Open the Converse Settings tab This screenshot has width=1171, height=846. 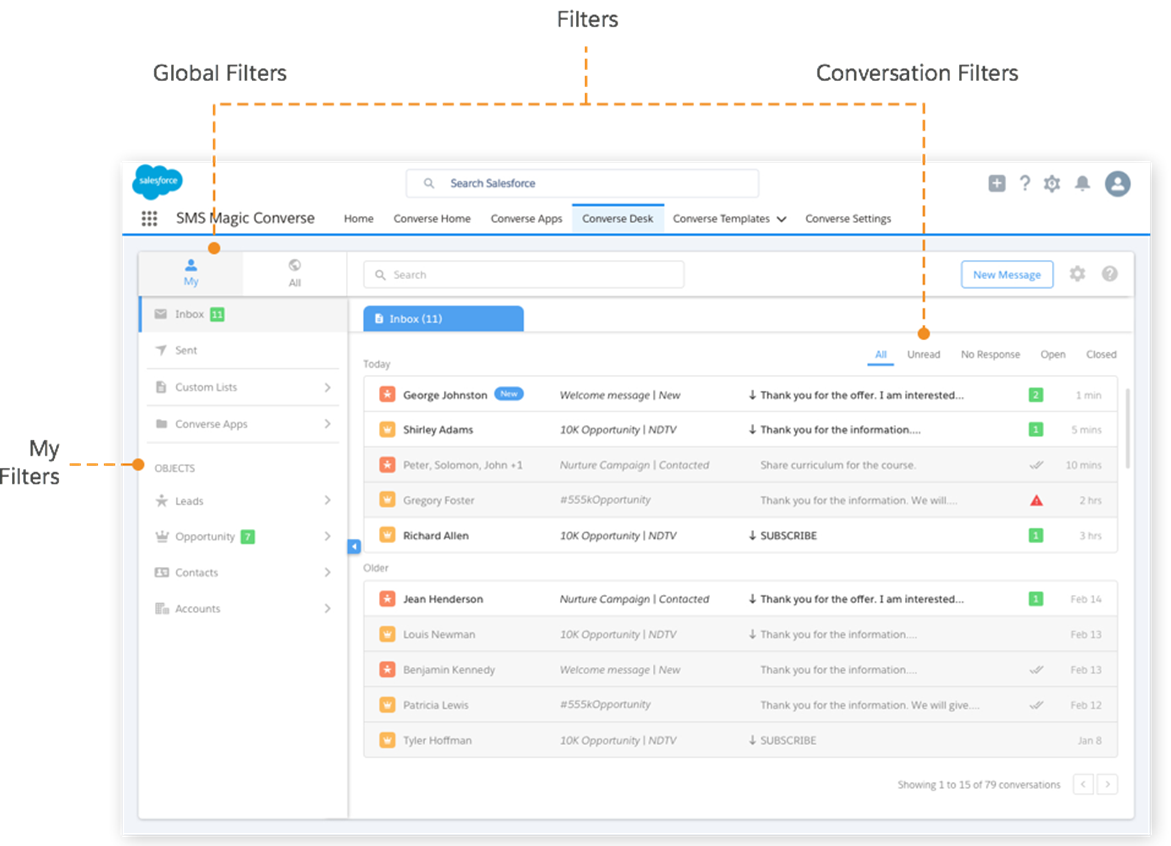coord(848,219)
